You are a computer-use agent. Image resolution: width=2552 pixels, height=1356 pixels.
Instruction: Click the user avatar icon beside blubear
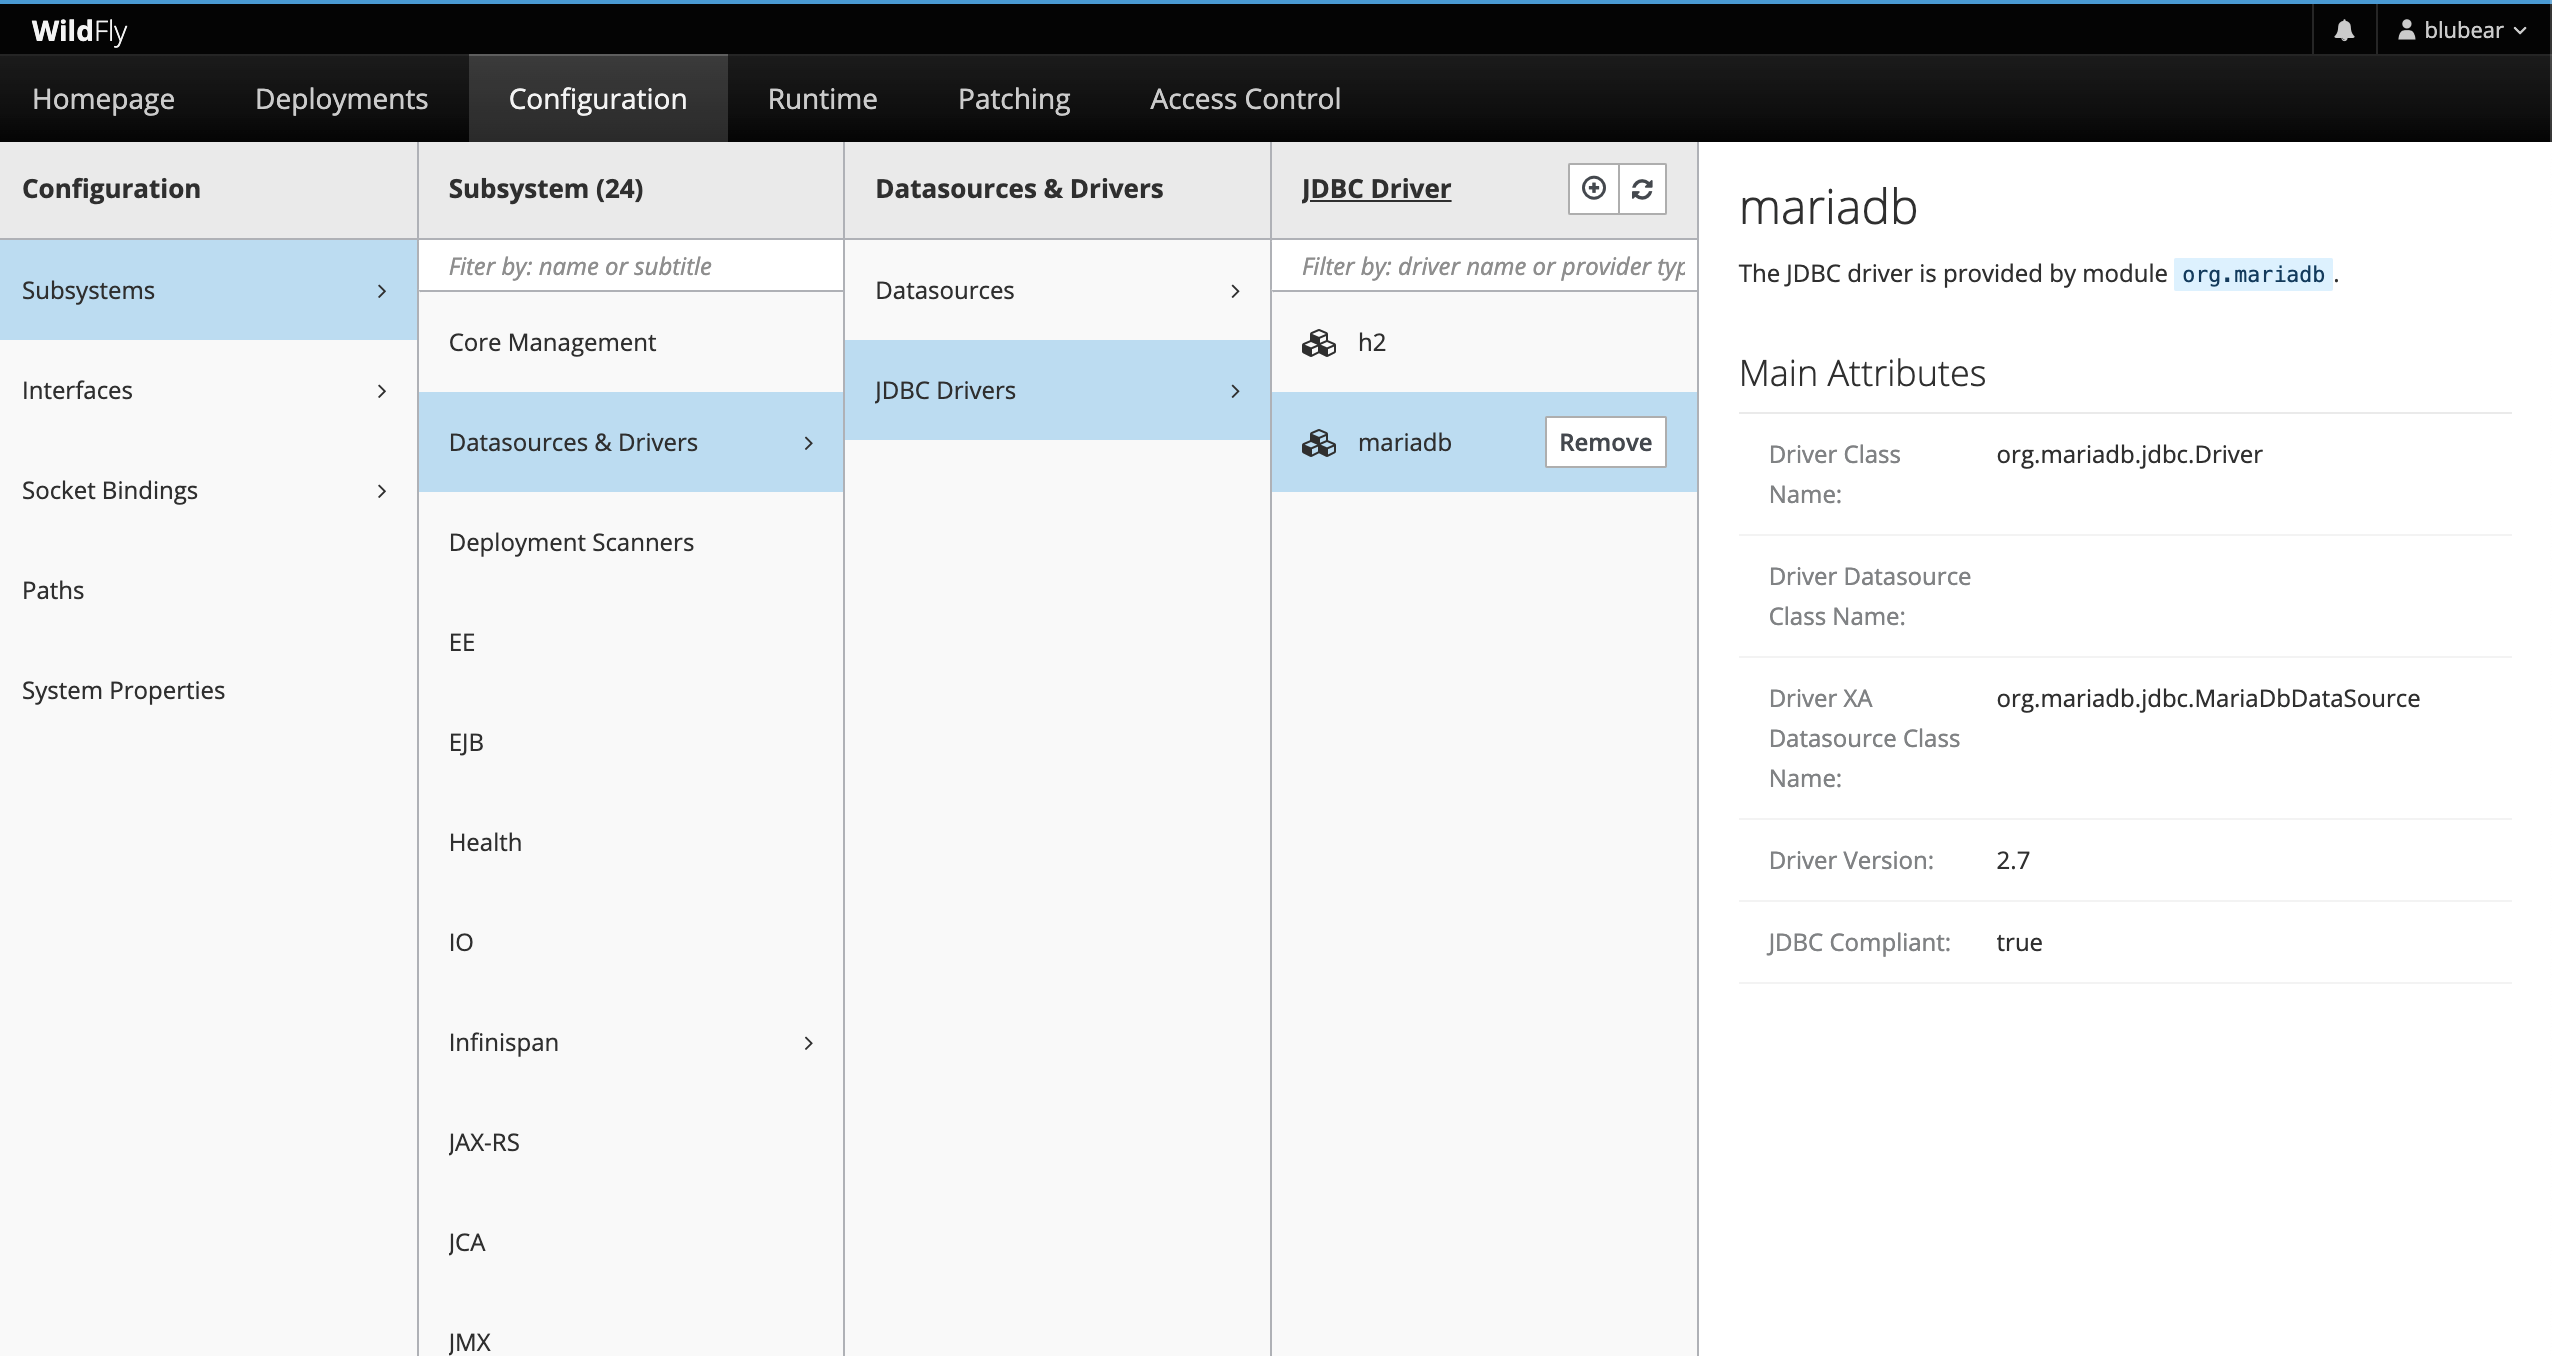pos(2406,30)
